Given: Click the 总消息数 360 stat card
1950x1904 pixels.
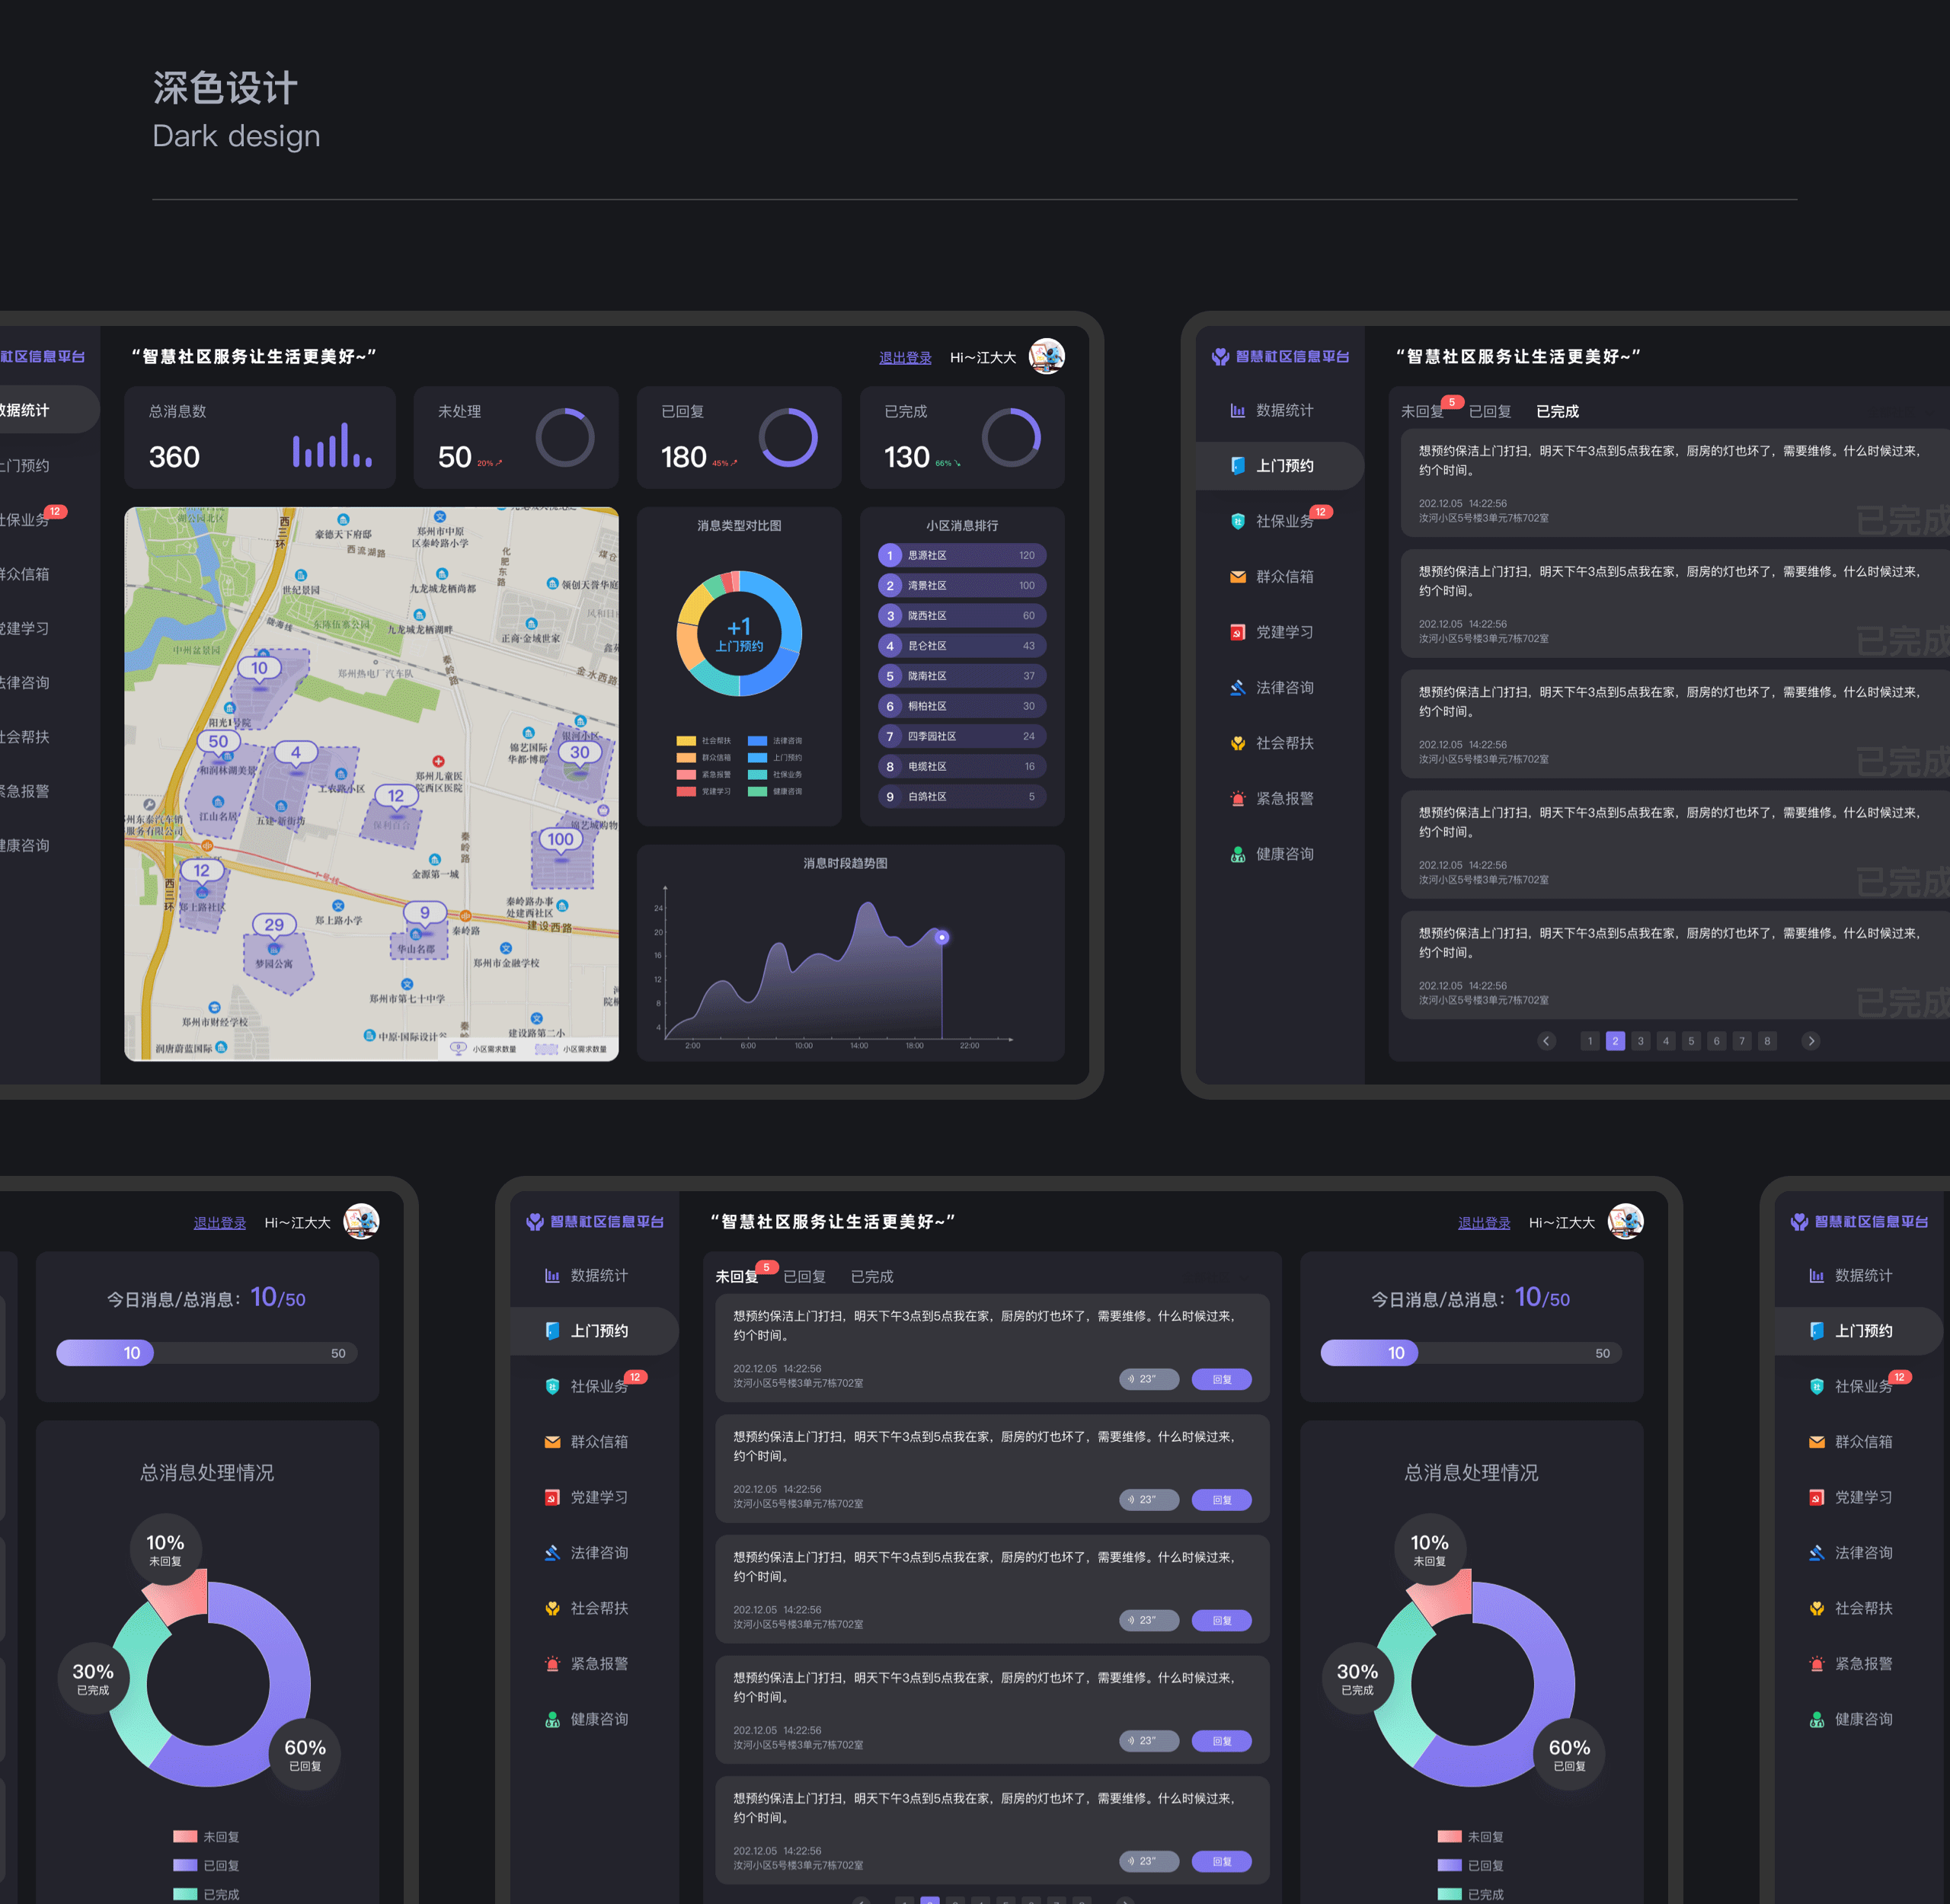Looking at the screenshot, I should coord(260,437).
